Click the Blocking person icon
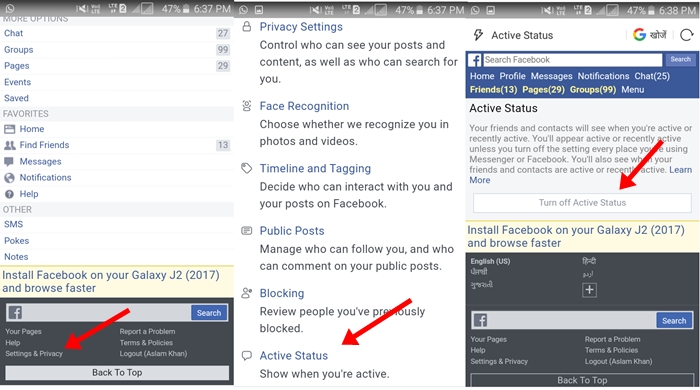 point(246,293)
